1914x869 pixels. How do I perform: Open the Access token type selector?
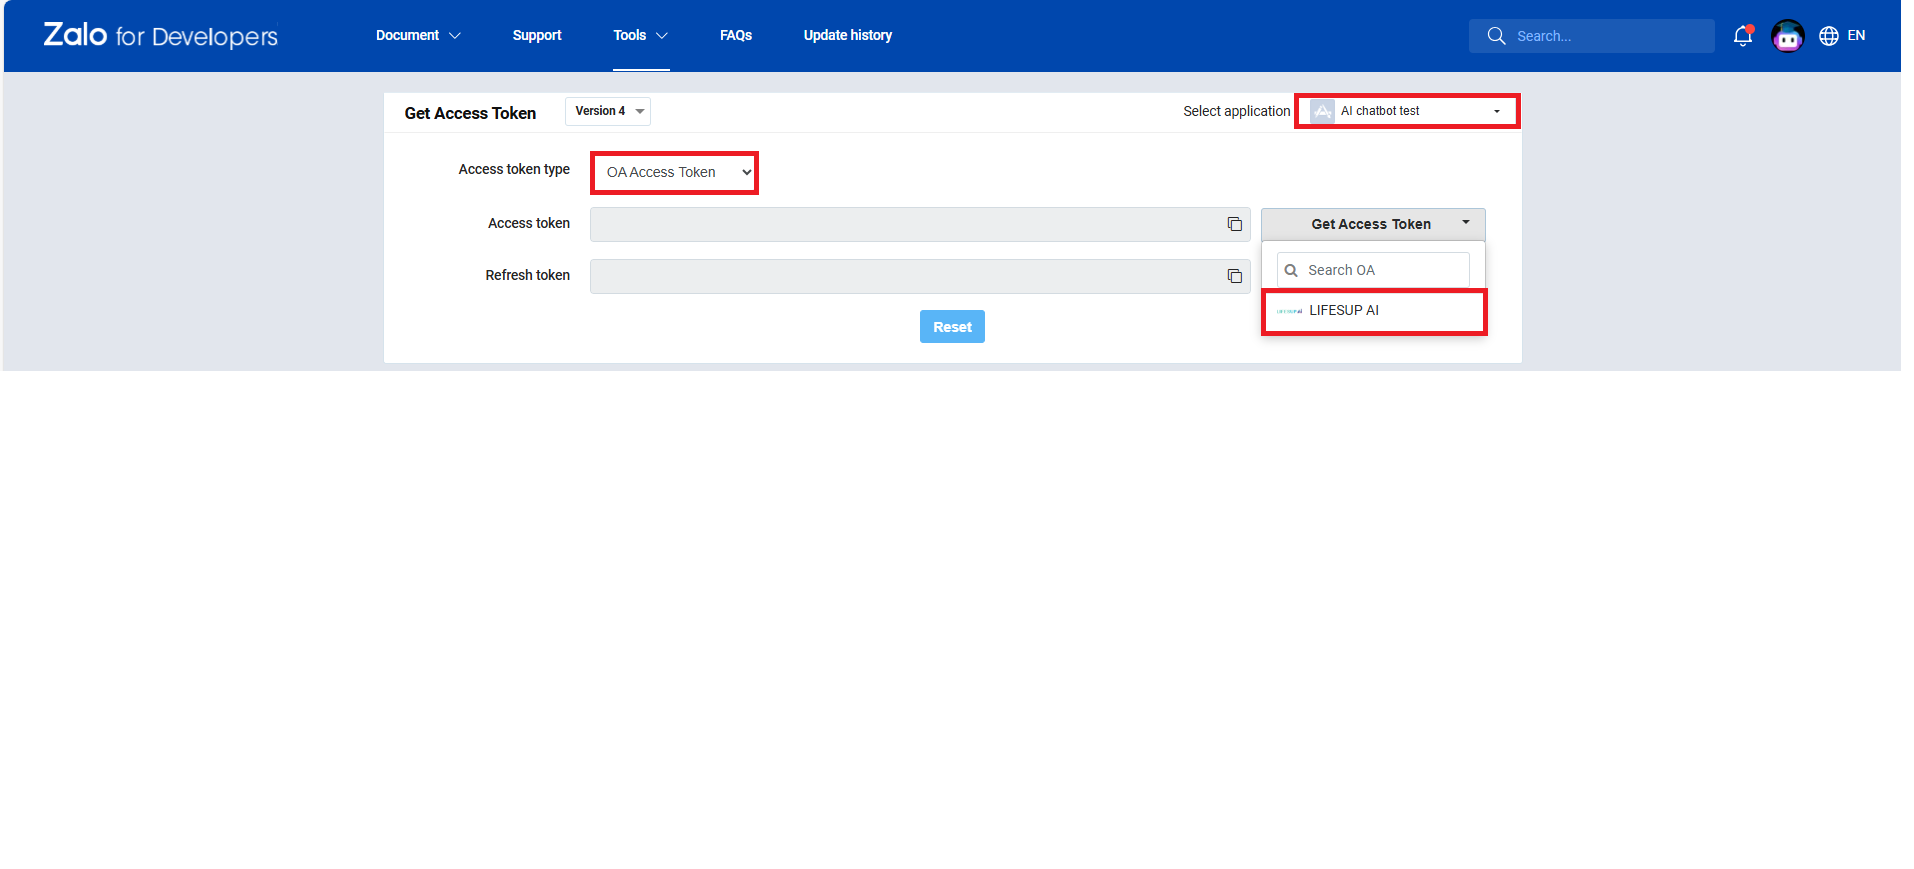(674, 173)
